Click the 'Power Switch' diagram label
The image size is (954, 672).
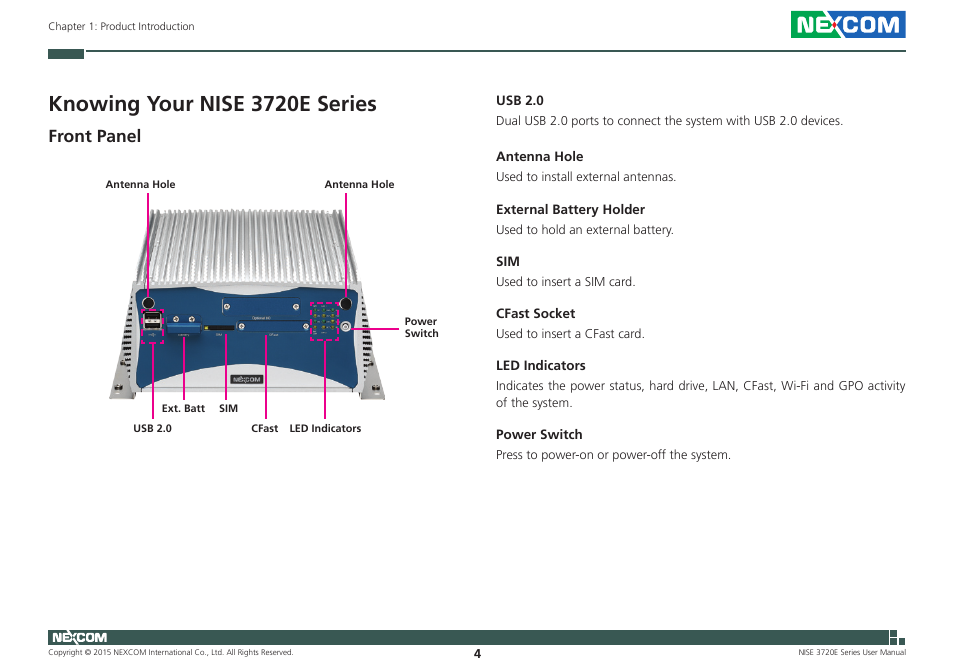(x=421, y=327)
